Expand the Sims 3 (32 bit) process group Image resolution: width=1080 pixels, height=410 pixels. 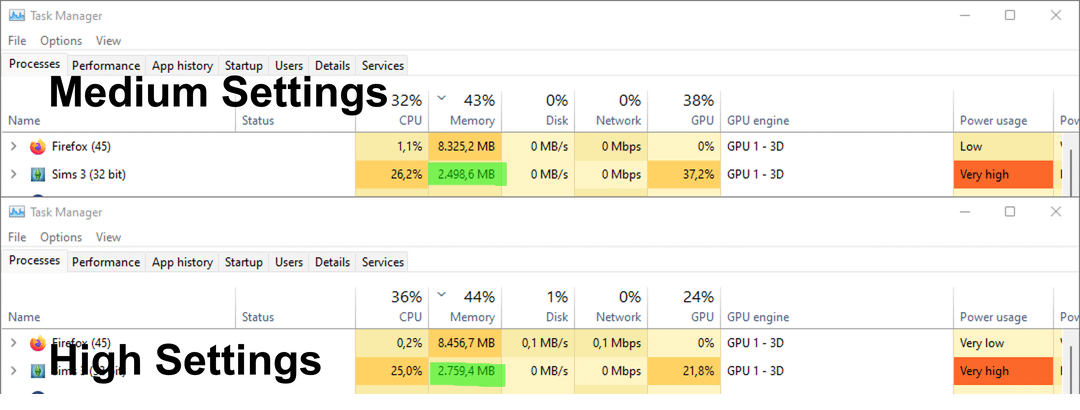tap(13, 175)
